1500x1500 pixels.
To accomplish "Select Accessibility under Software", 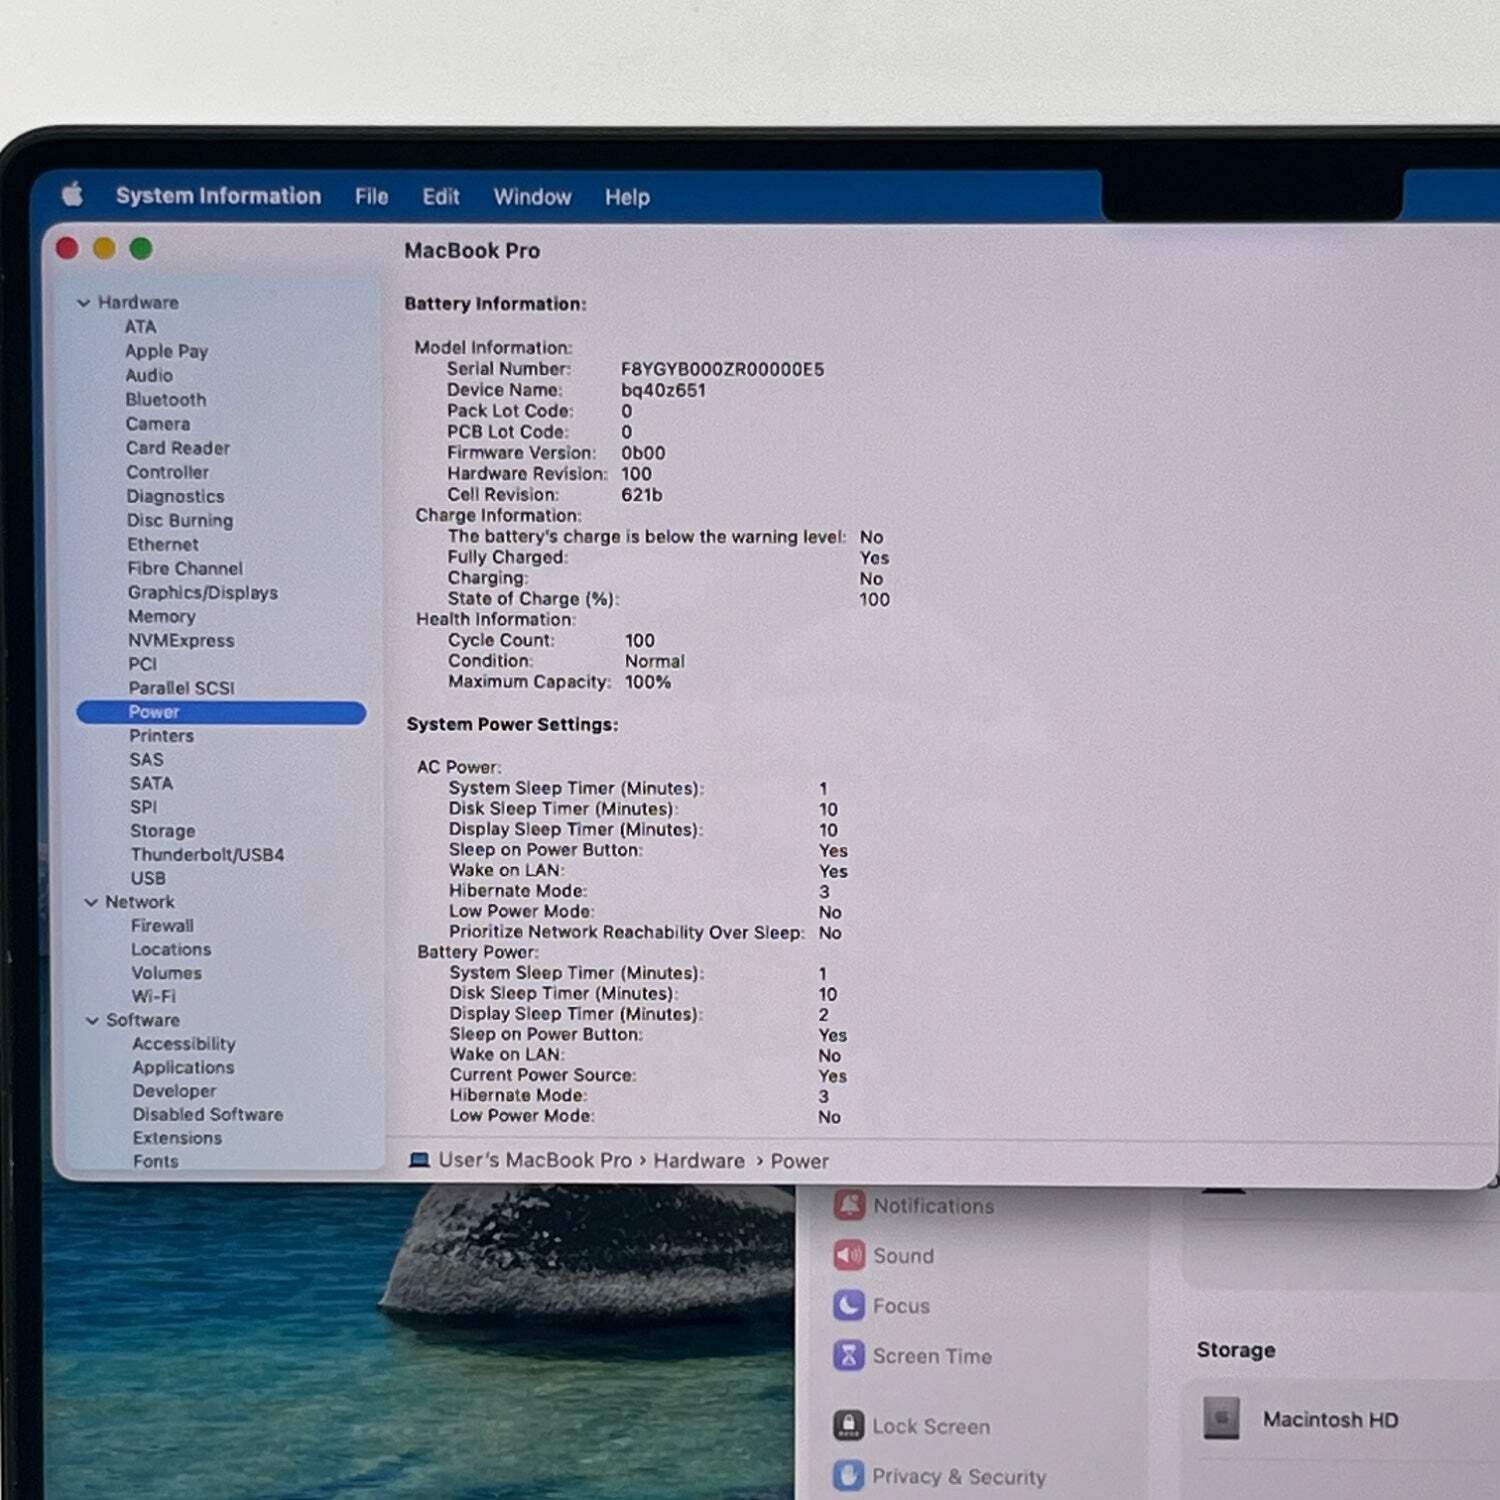I will click(184, 1044).
